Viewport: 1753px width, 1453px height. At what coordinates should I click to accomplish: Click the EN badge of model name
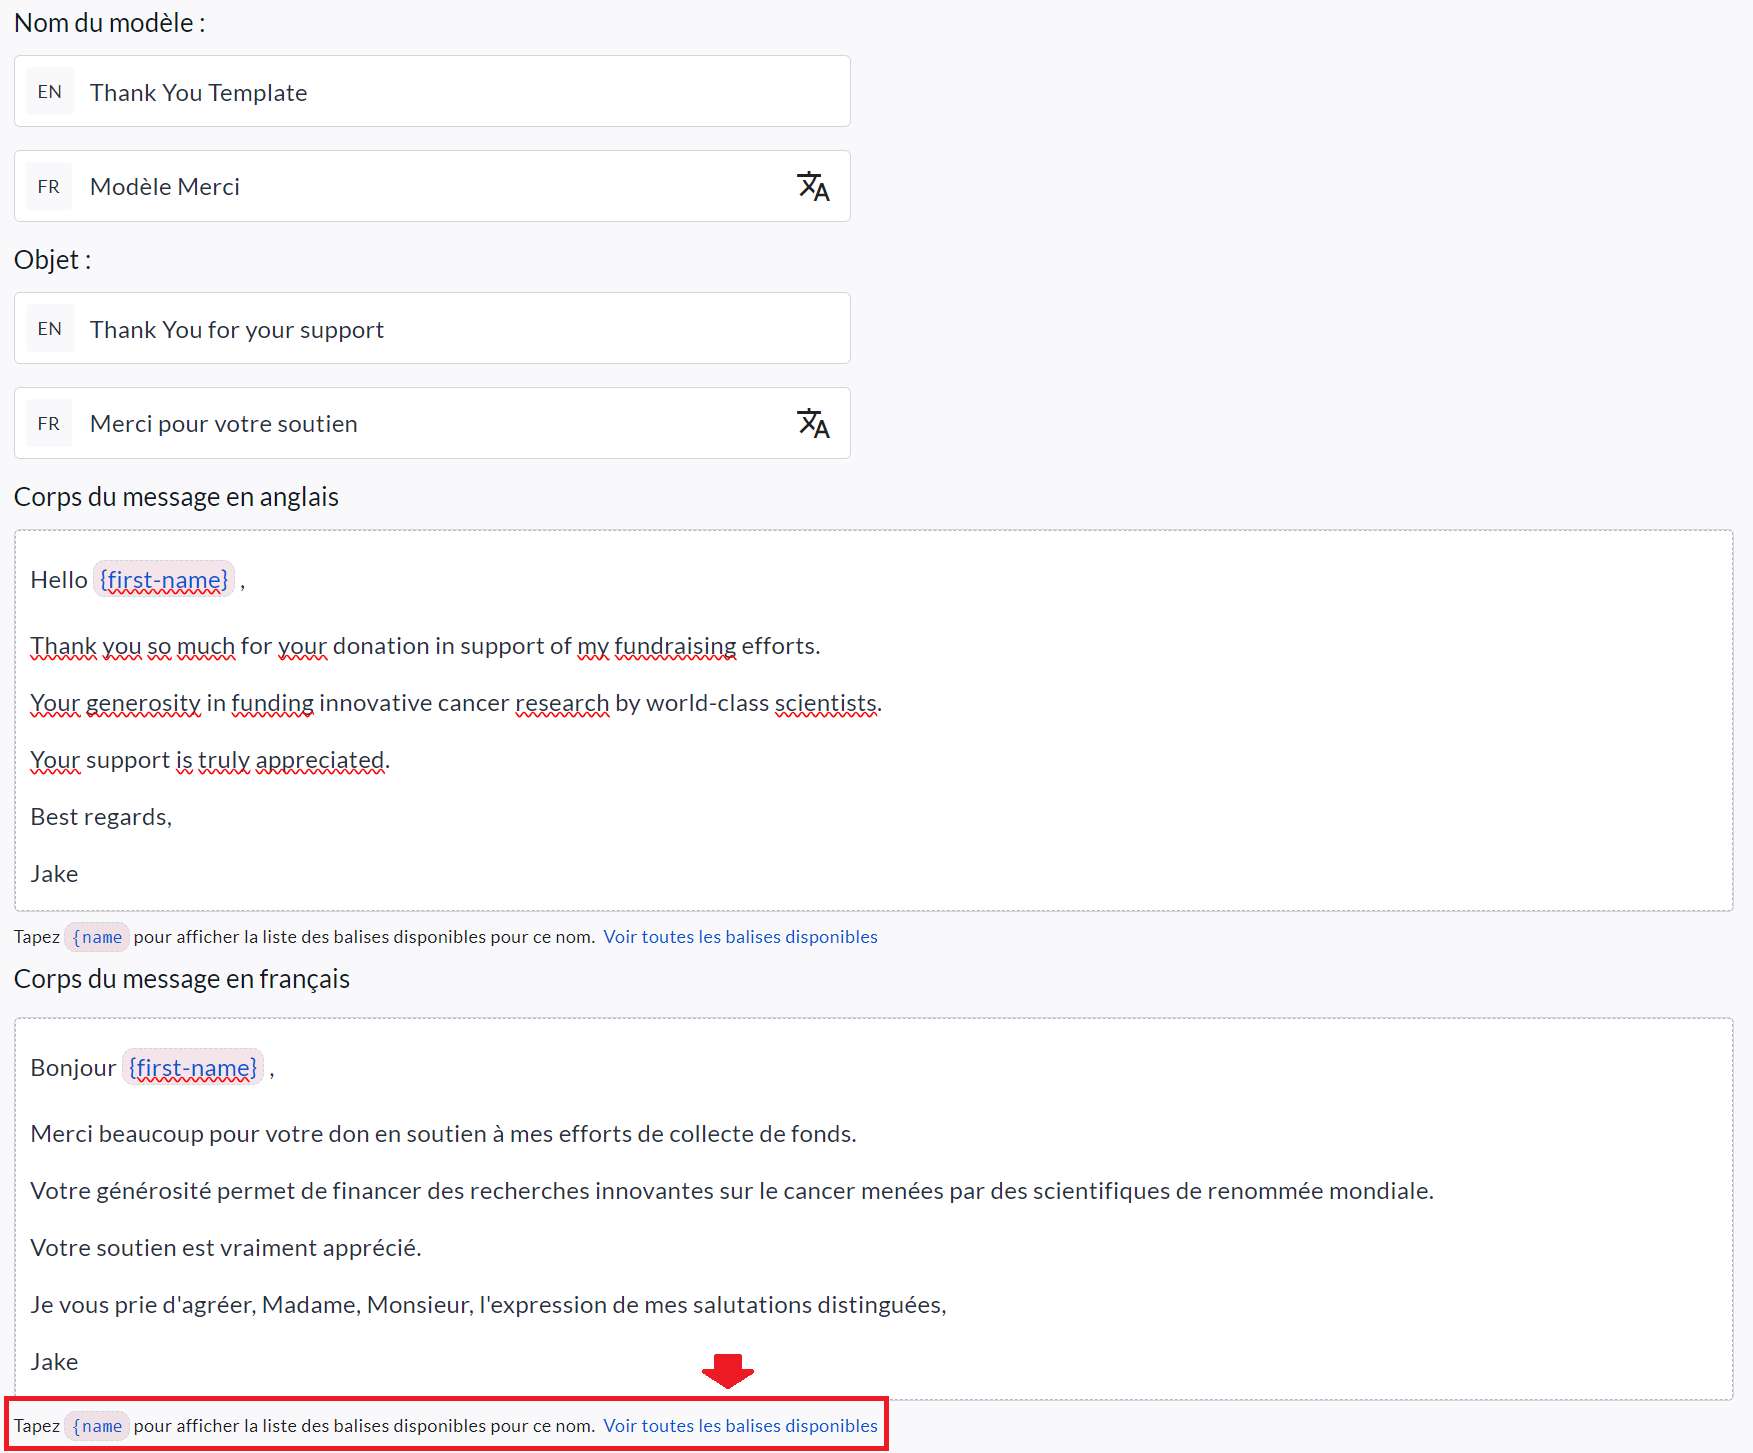pos(49,92)
